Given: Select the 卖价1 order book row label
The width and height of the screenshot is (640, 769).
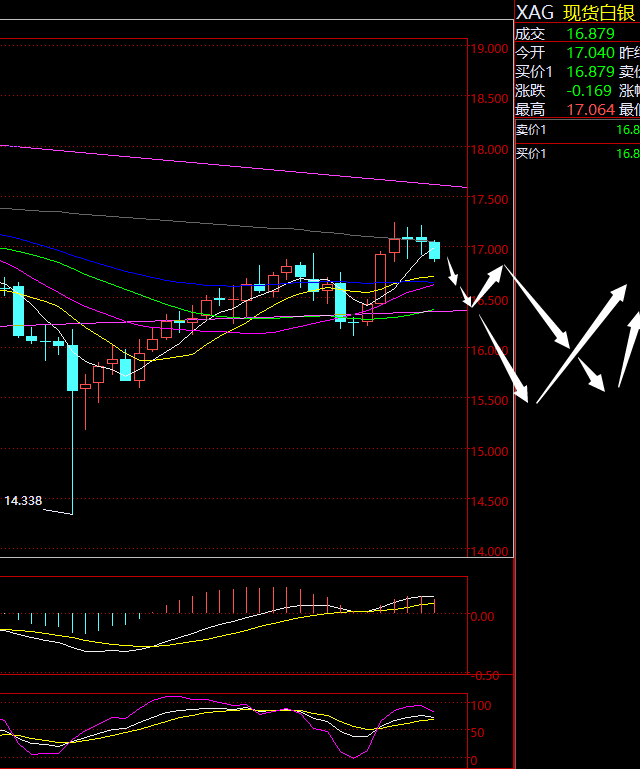Looking at the screenshot, I should point(531,129).
